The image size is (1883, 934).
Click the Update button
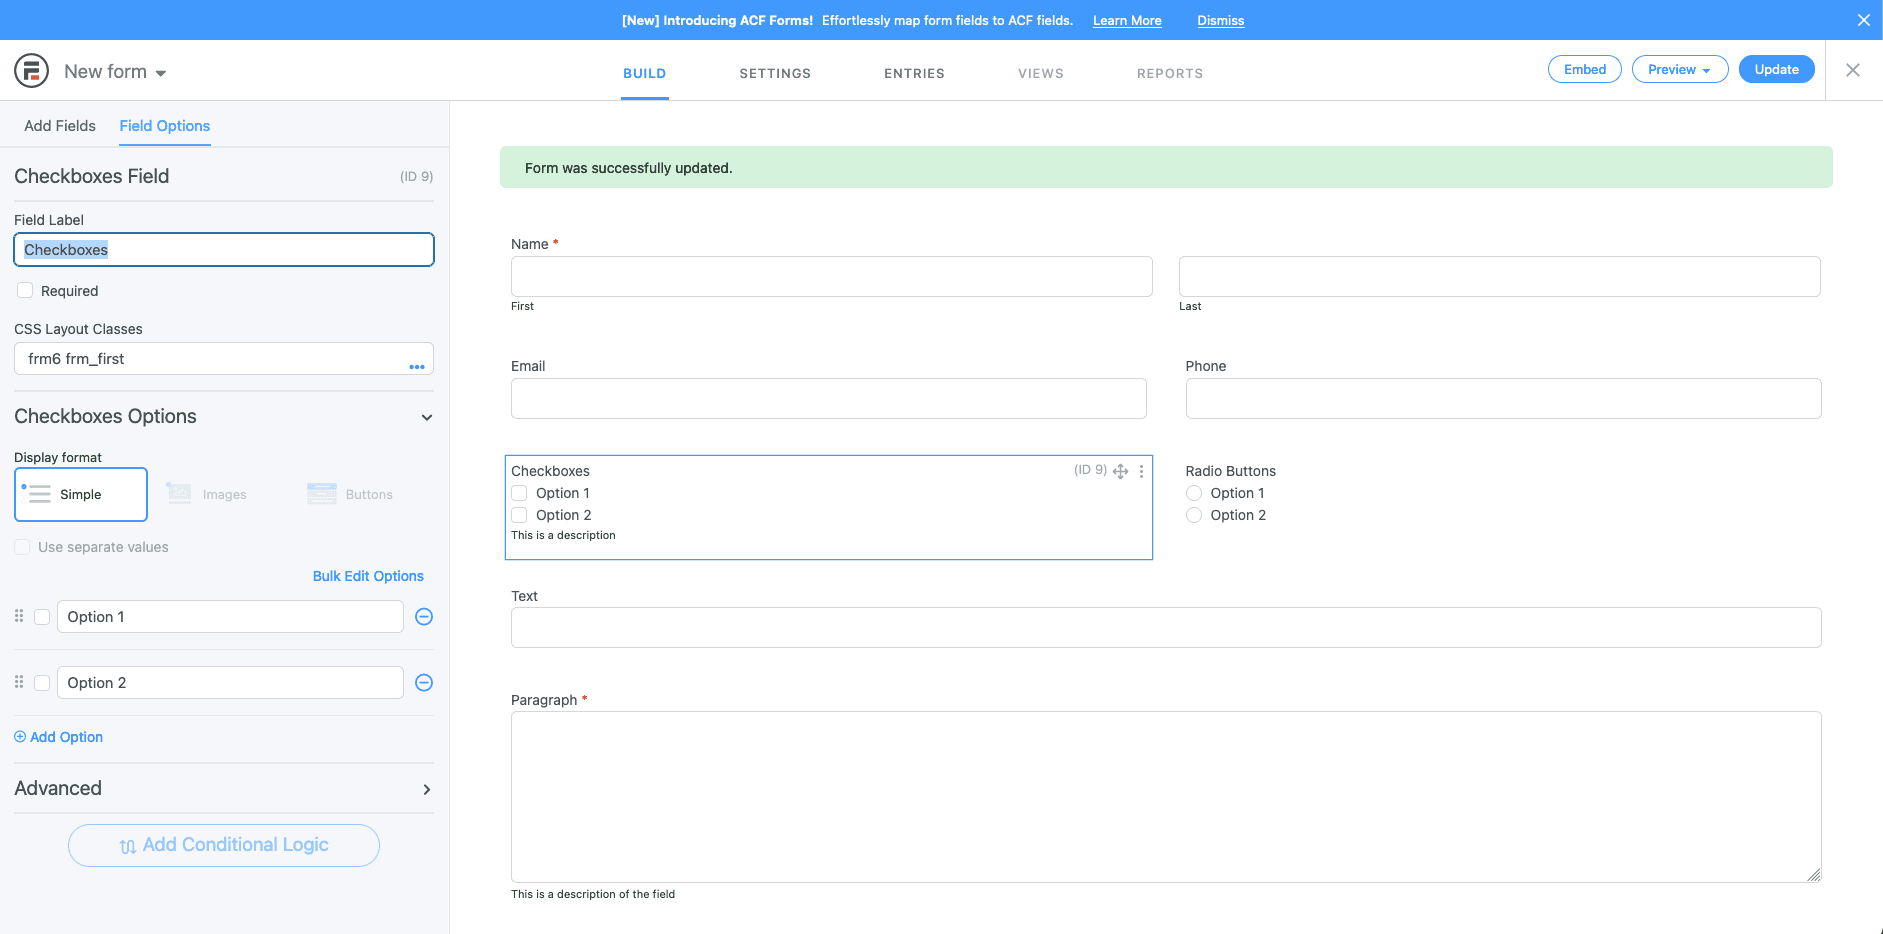[1777, 69]
